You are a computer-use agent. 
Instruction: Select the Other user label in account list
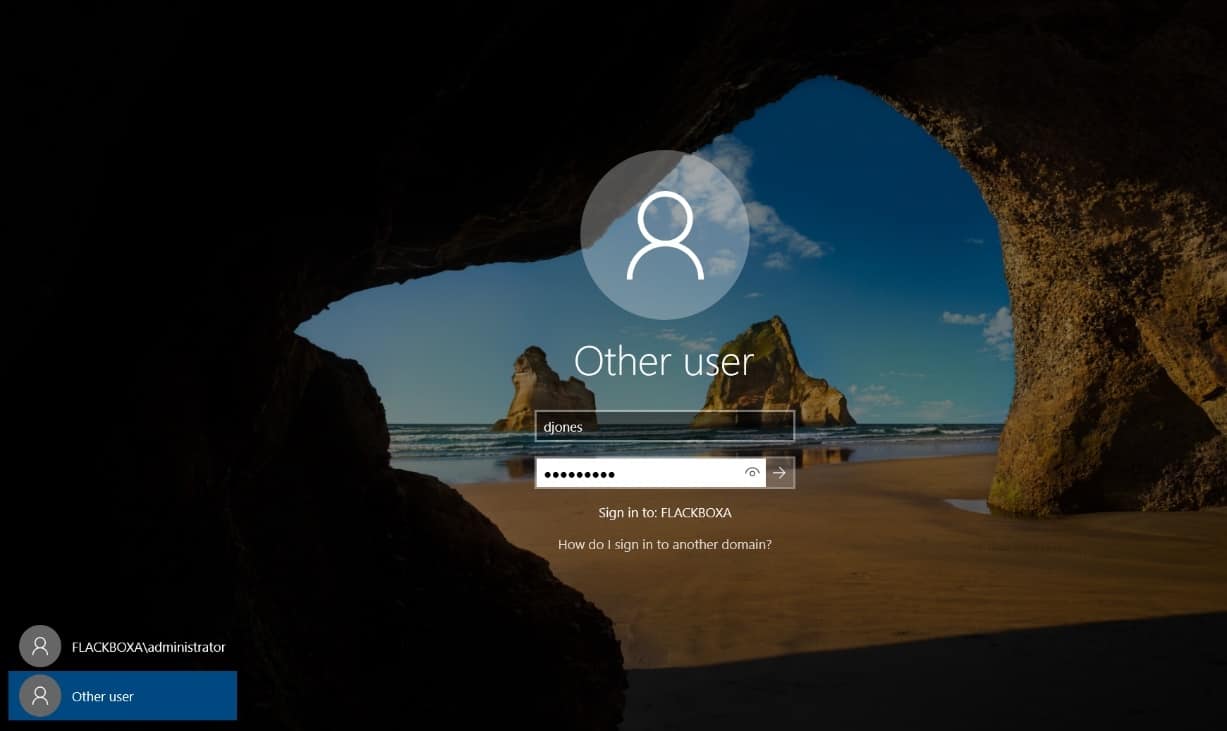click(x=103, y=696)
